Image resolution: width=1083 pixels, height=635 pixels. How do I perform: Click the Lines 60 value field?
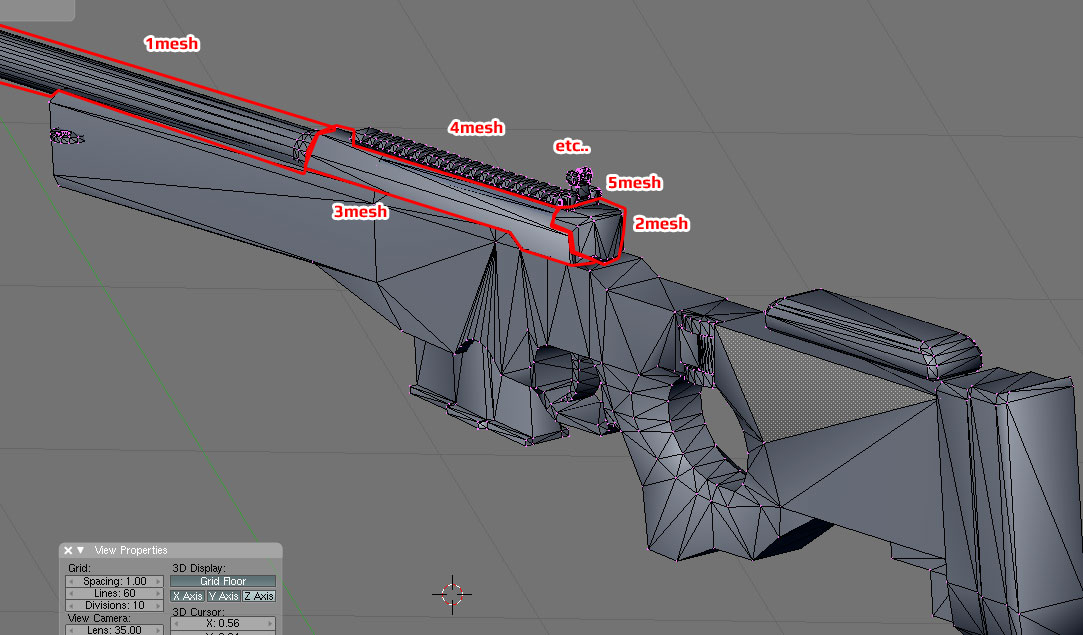(115, 594)
